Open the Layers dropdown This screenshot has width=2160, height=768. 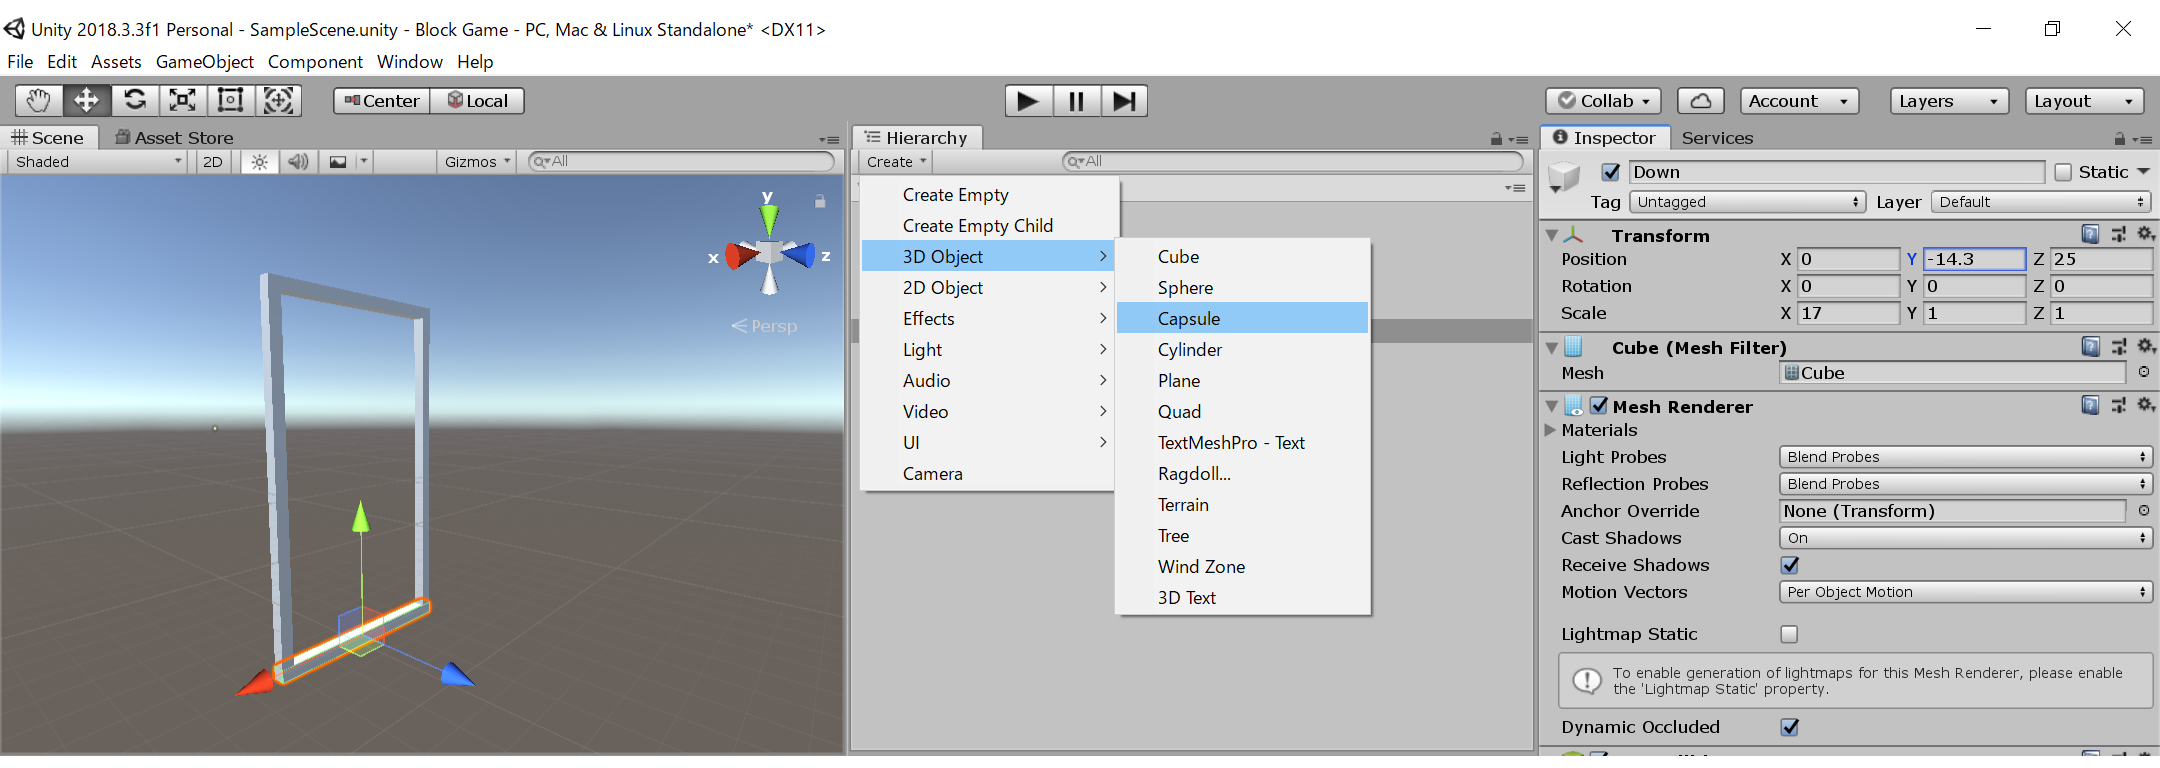pyautogui.click(x=1948, y=101)
